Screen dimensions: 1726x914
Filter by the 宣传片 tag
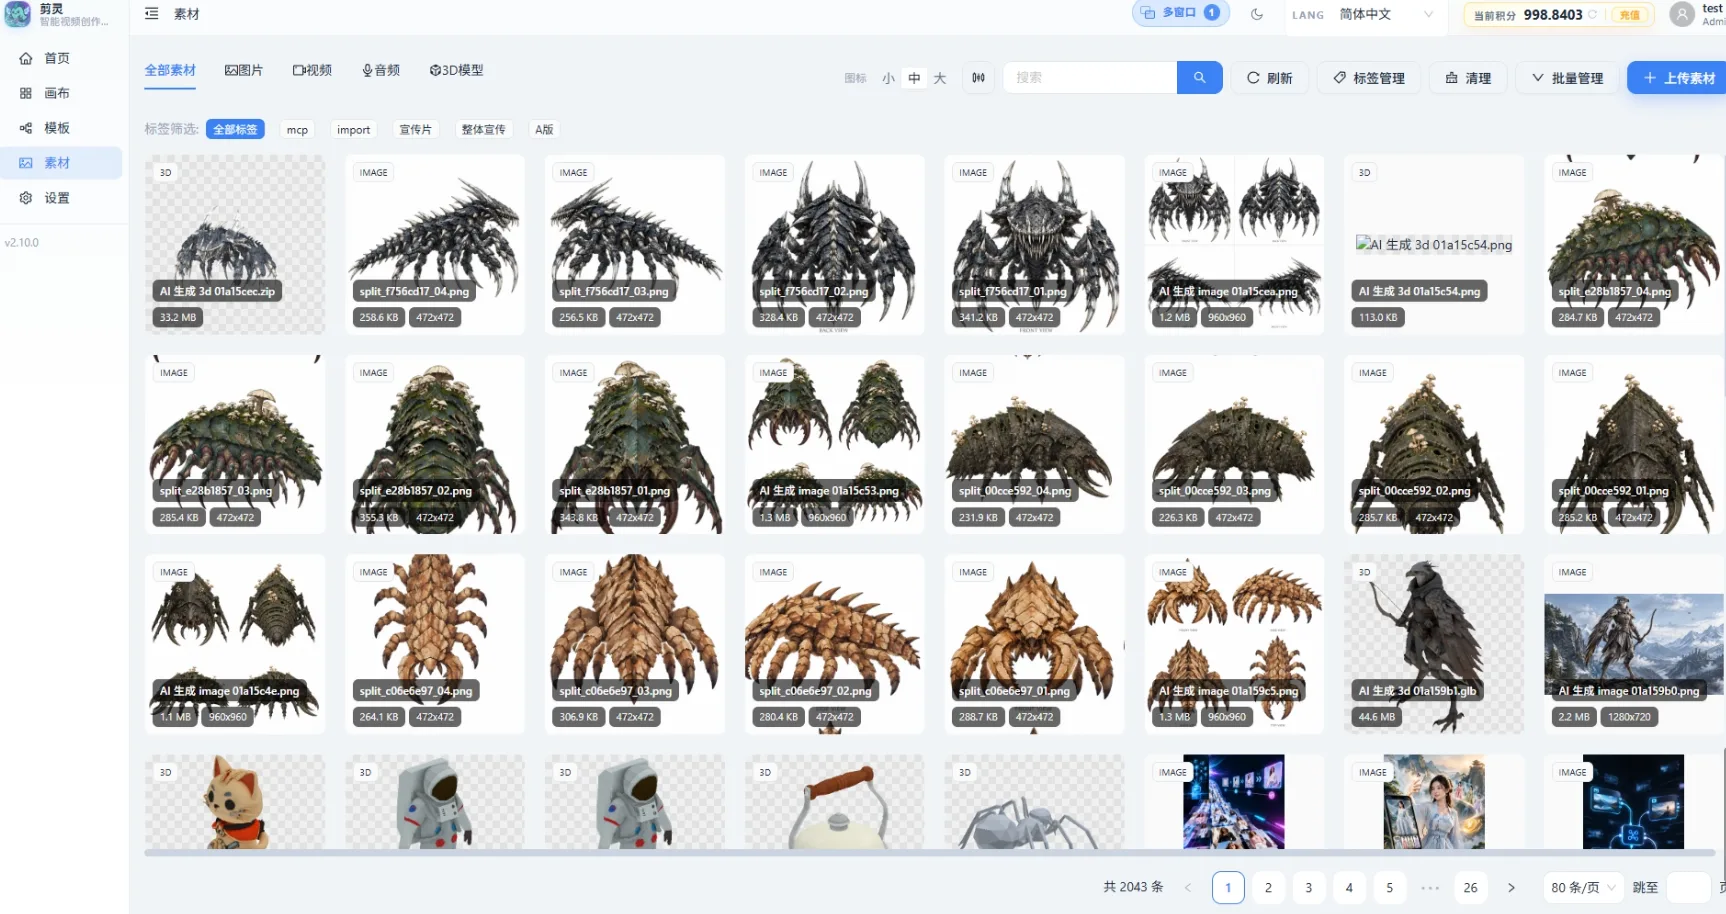(x=415, y=129)
